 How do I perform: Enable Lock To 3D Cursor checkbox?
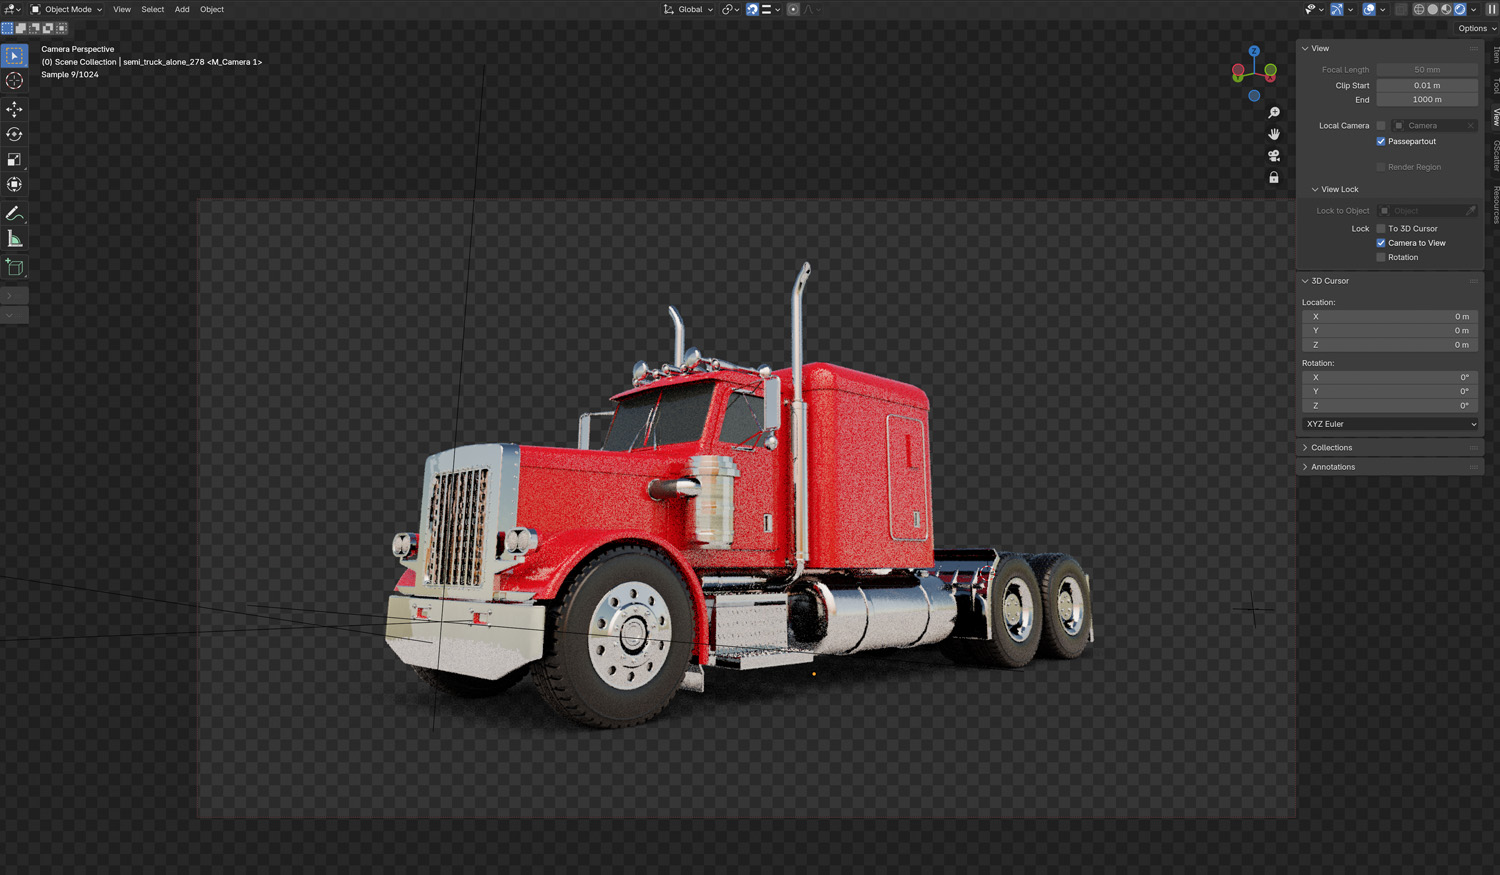pos(1381,229)
